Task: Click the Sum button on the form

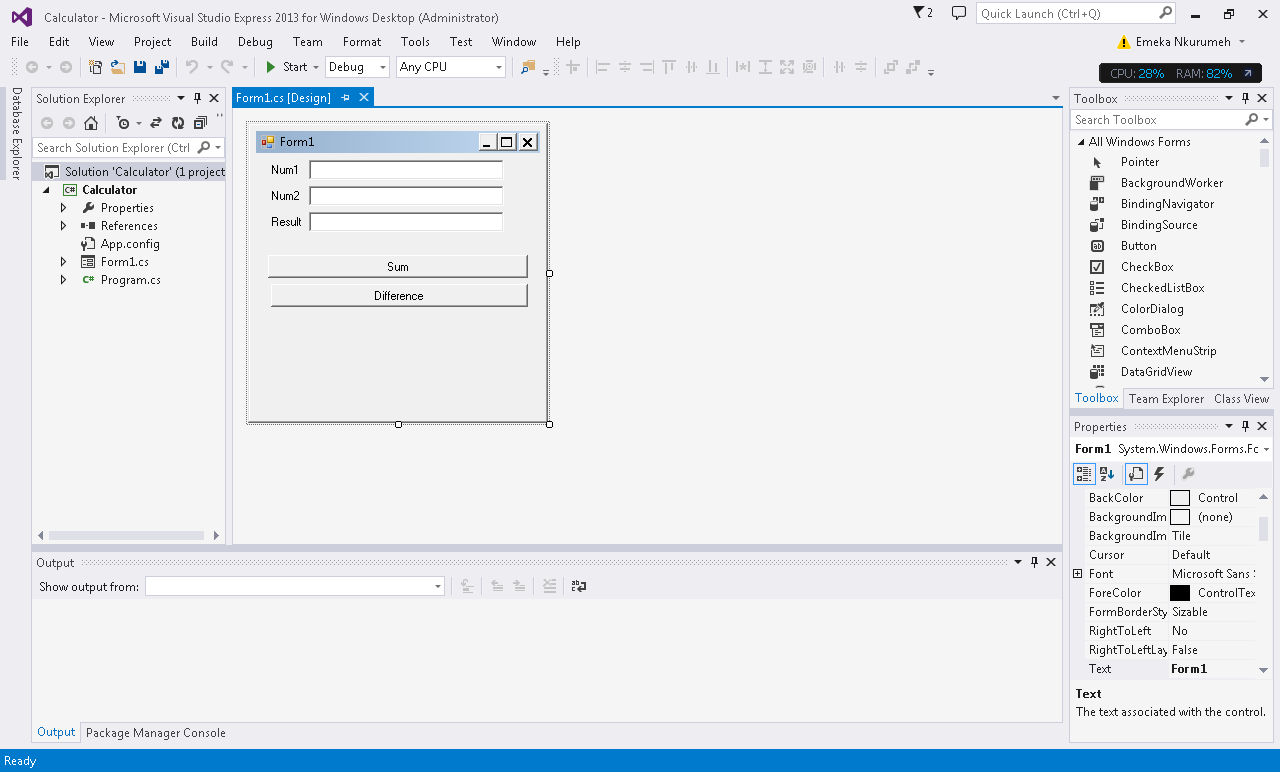Action: tap(398, 267)
